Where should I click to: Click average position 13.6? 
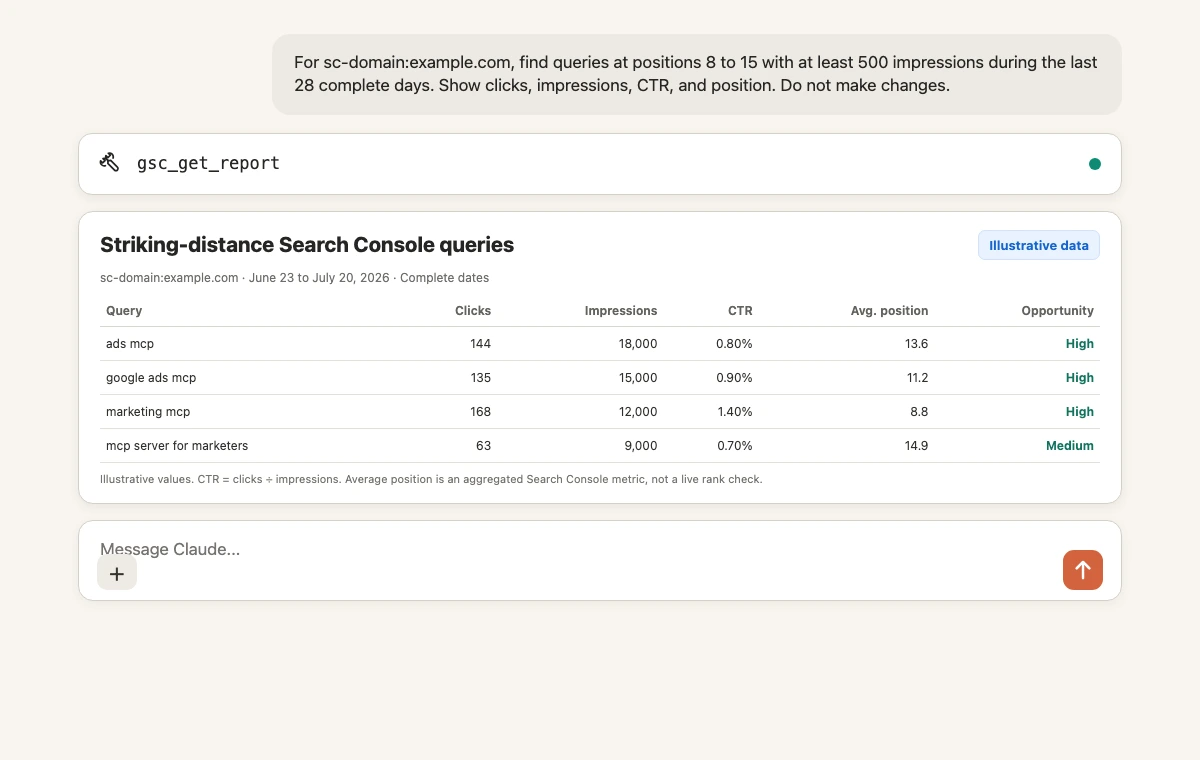917,344
